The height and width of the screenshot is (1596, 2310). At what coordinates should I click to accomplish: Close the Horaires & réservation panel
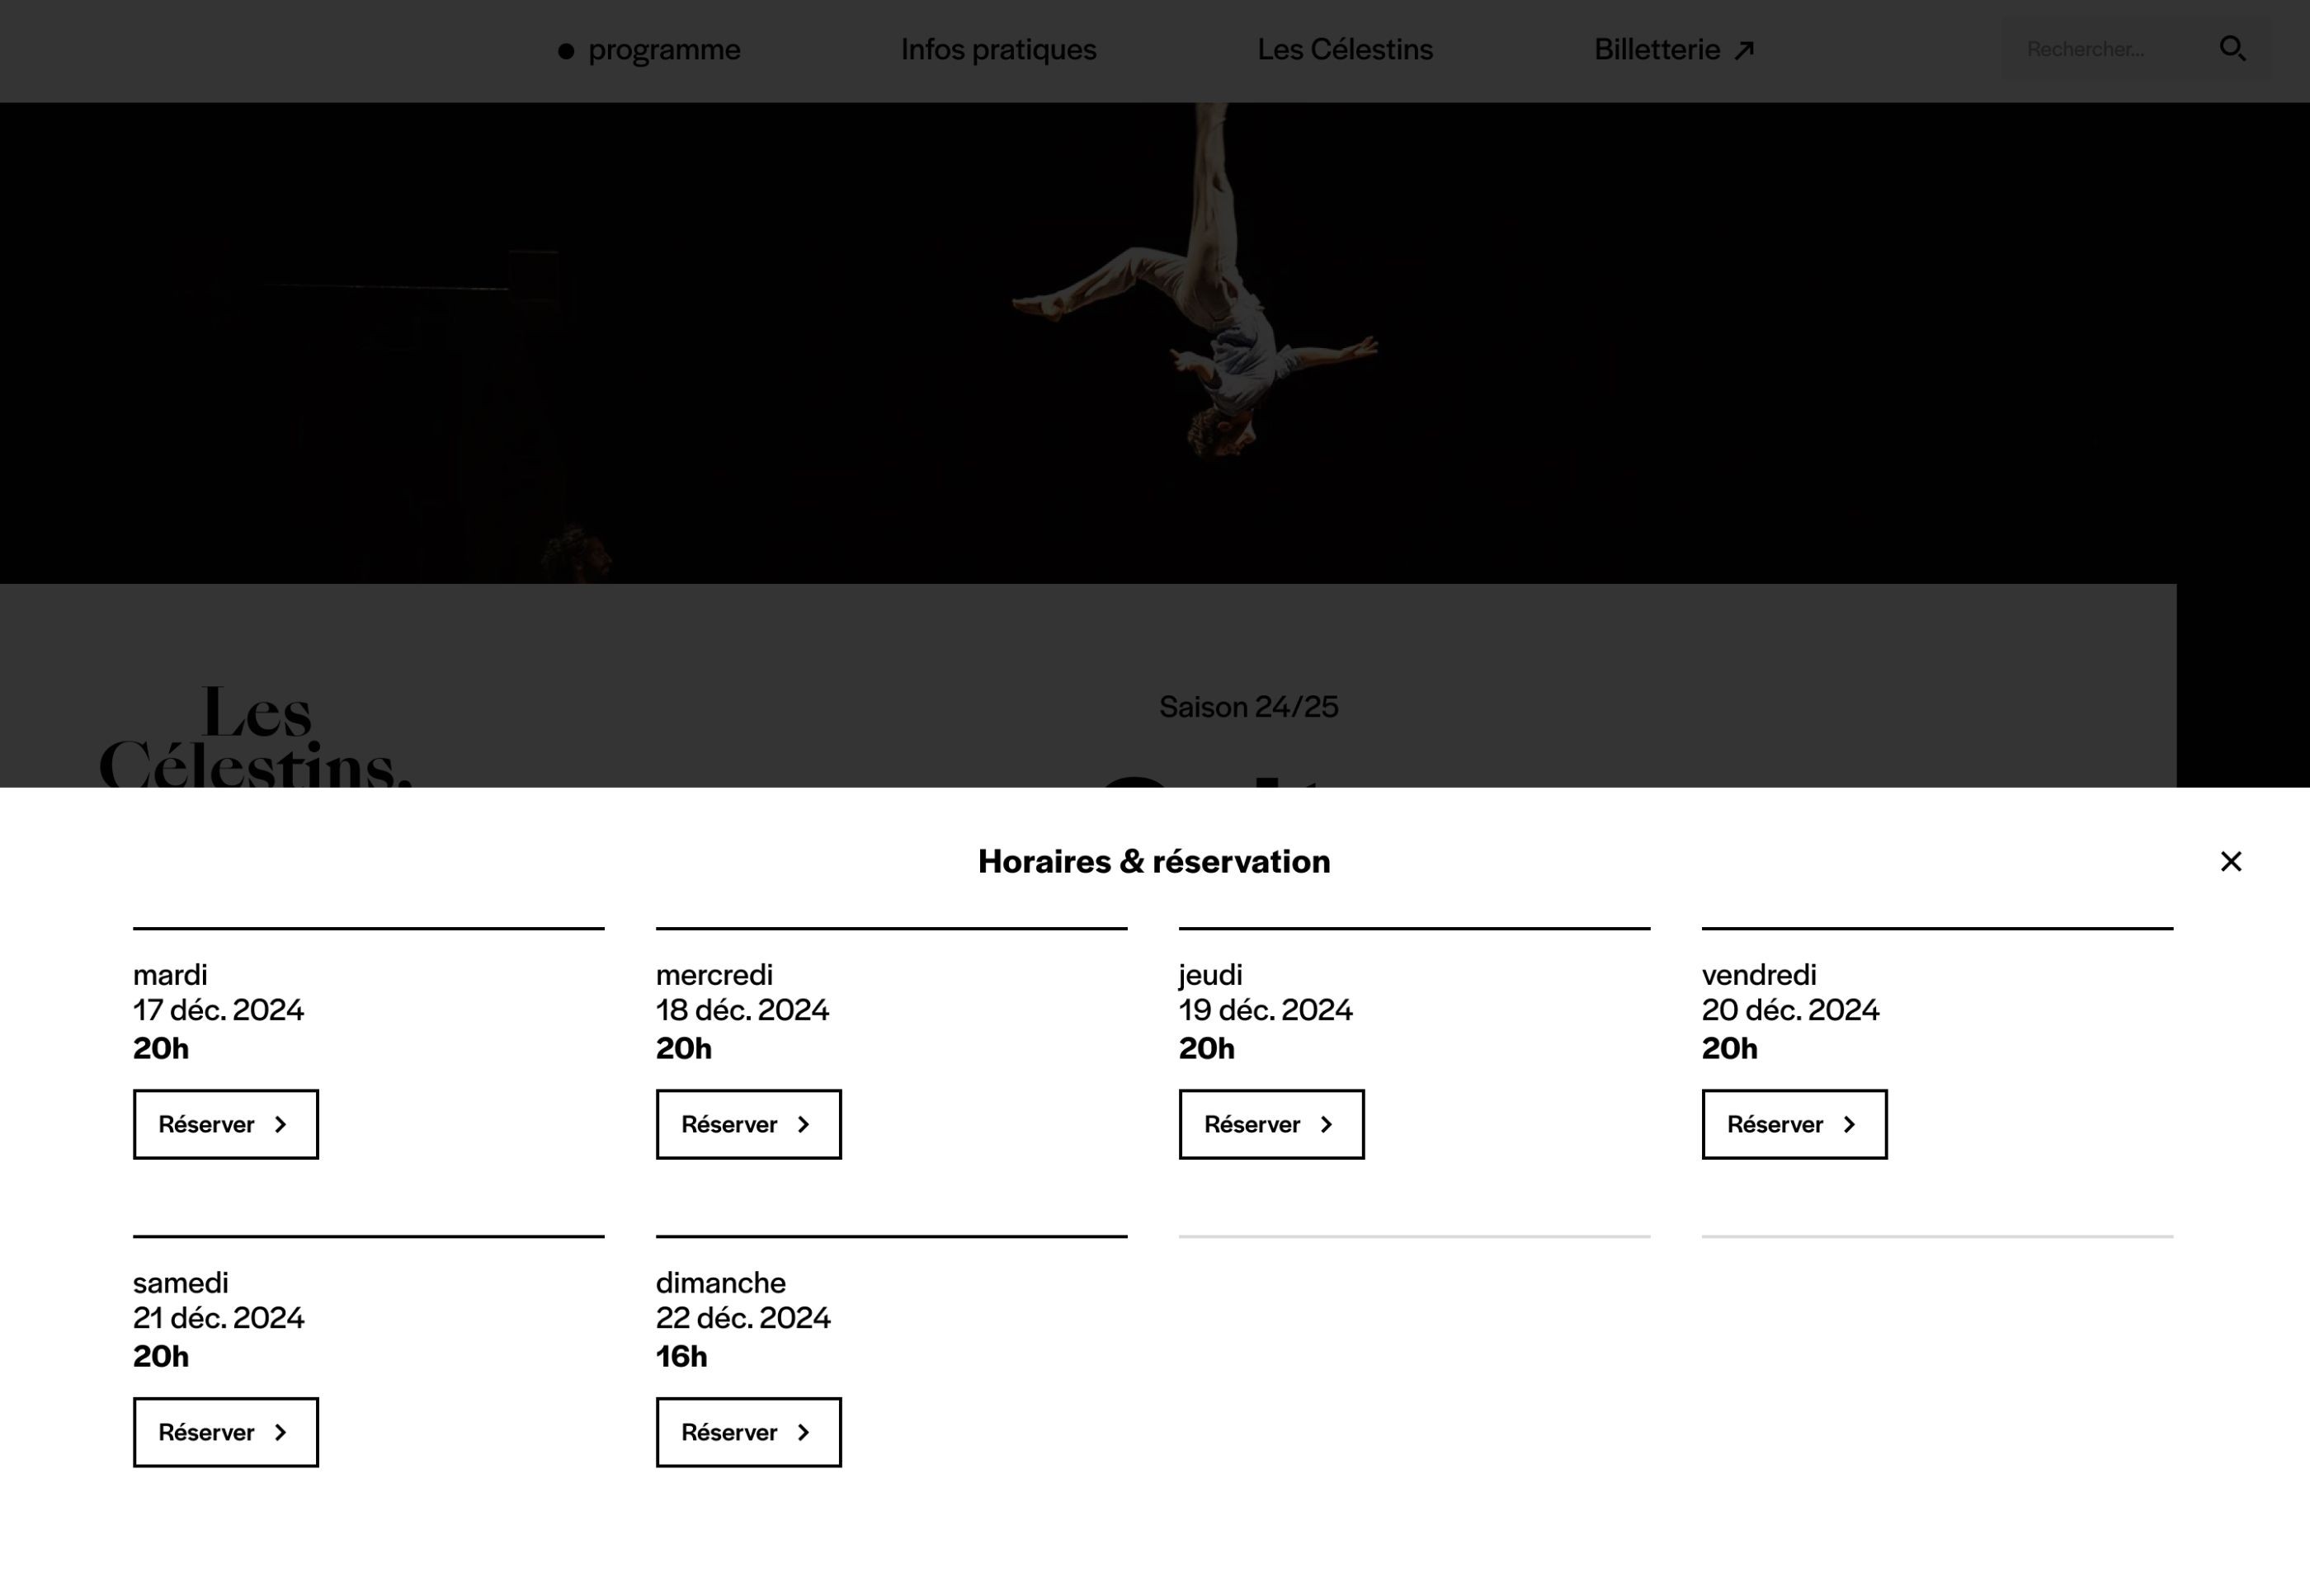click(2230, 861)
